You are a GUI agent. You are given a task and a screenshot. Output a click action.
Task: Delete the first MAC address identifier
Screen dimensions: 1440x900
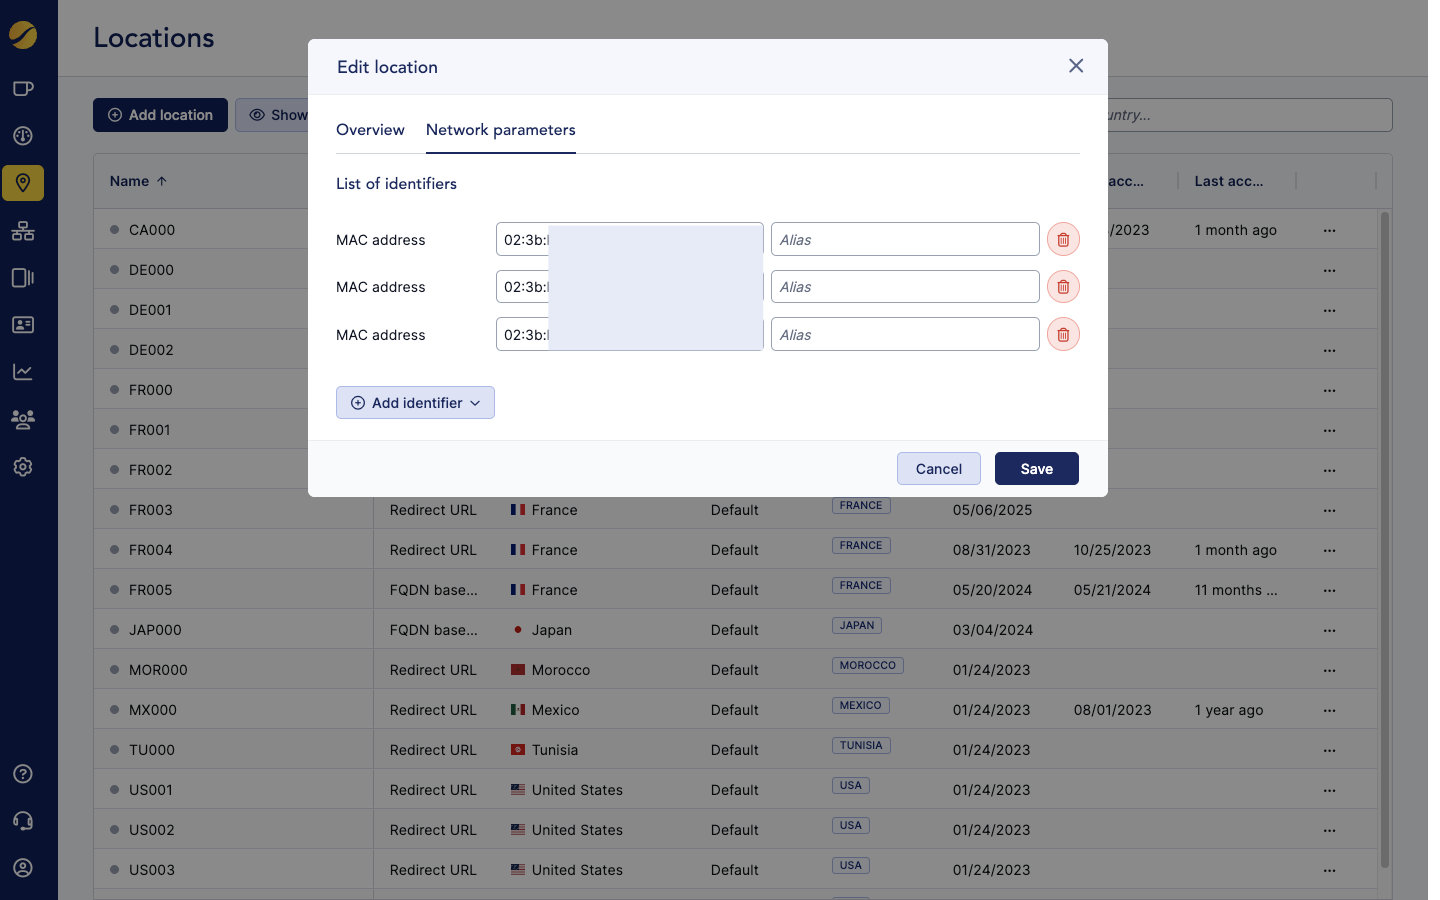click(1063, 240)
